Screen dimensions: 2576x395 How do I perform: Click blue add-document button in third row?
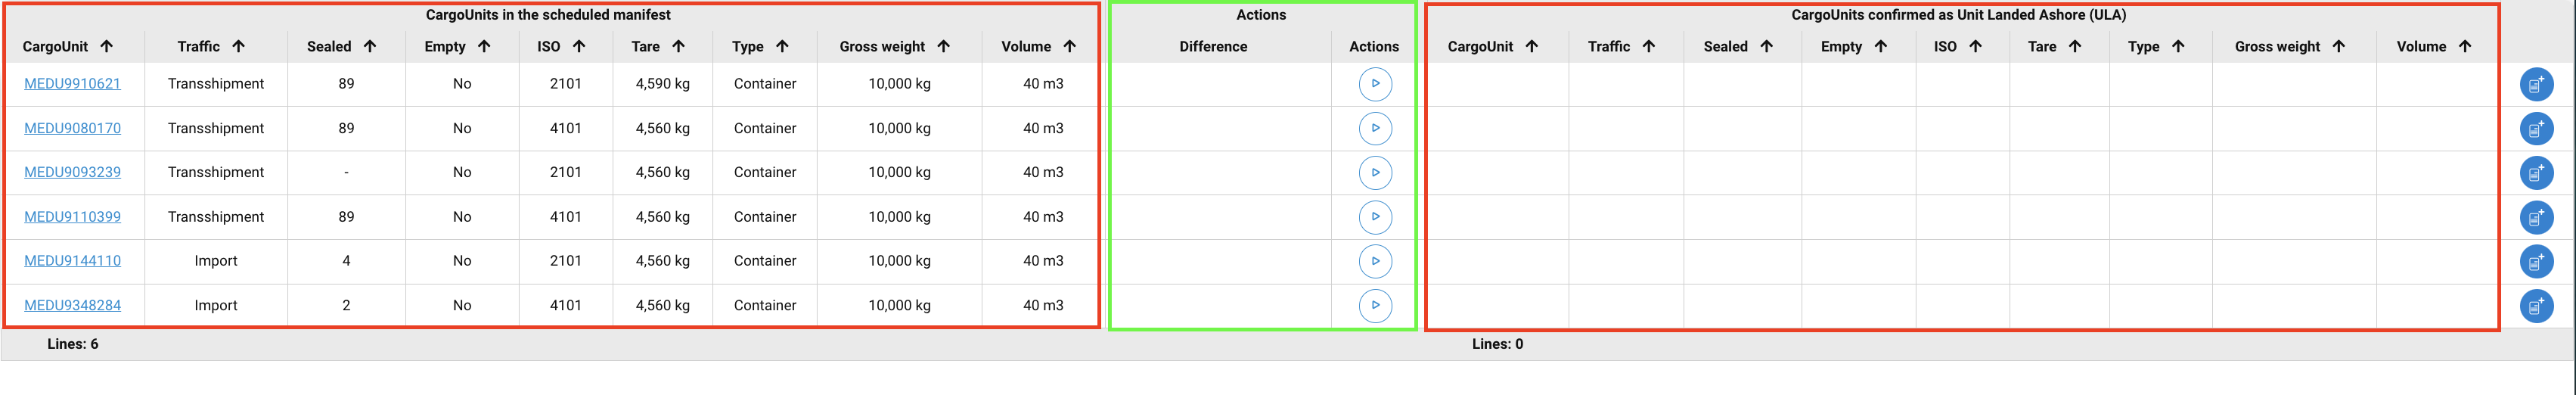click(x=2535, y=173)
